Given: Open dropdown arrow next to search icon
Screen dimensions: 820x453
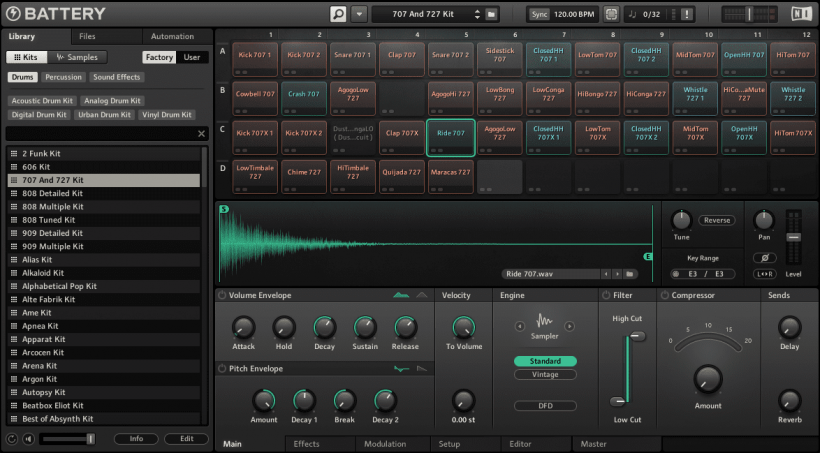Looking at the screenshot, I should [359, 14].
